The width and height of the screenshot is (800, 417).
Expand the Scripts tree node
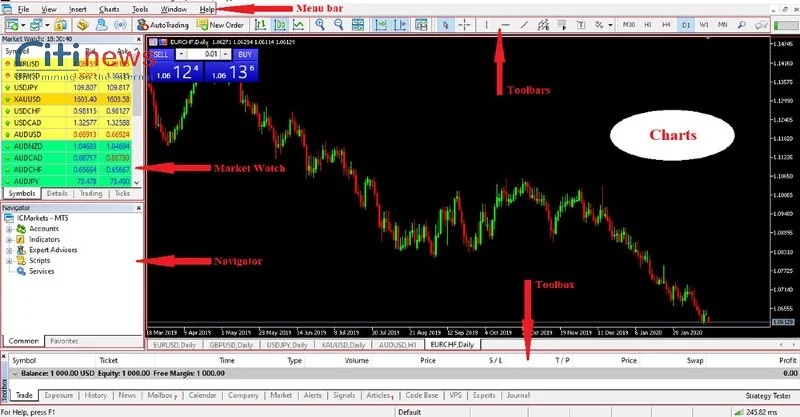pos(9,261)
